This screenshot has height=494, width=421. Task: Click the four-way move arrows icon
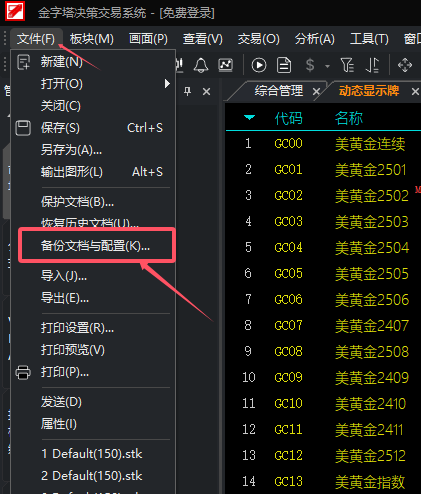pyautogui.click(x=405, y=65)
